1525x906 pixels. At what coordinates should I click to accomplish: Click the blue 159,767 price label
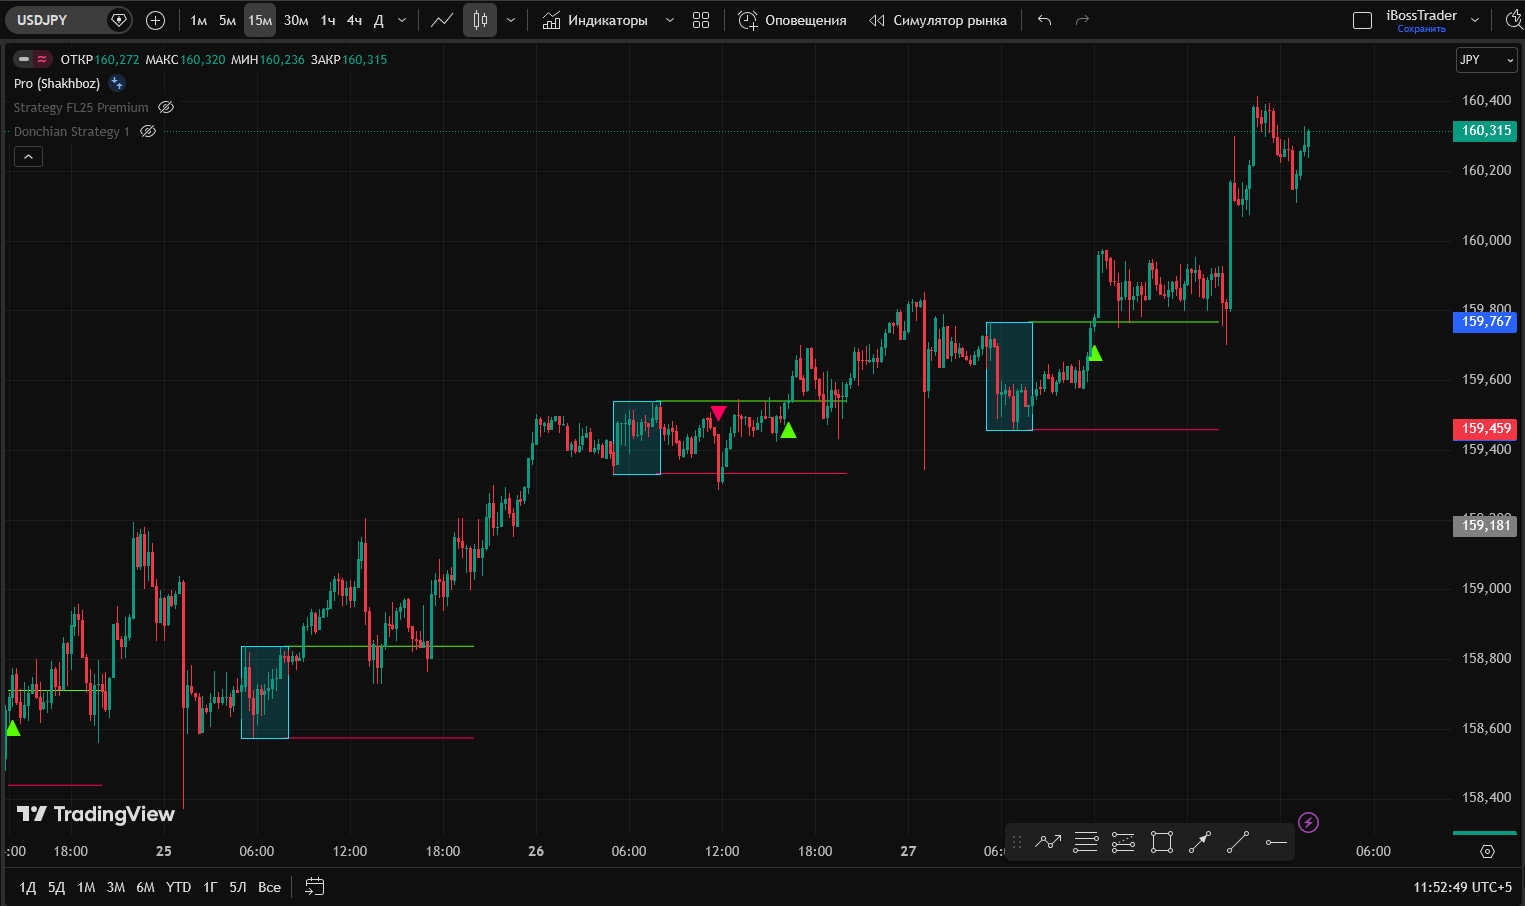[x=1485, y=322]
